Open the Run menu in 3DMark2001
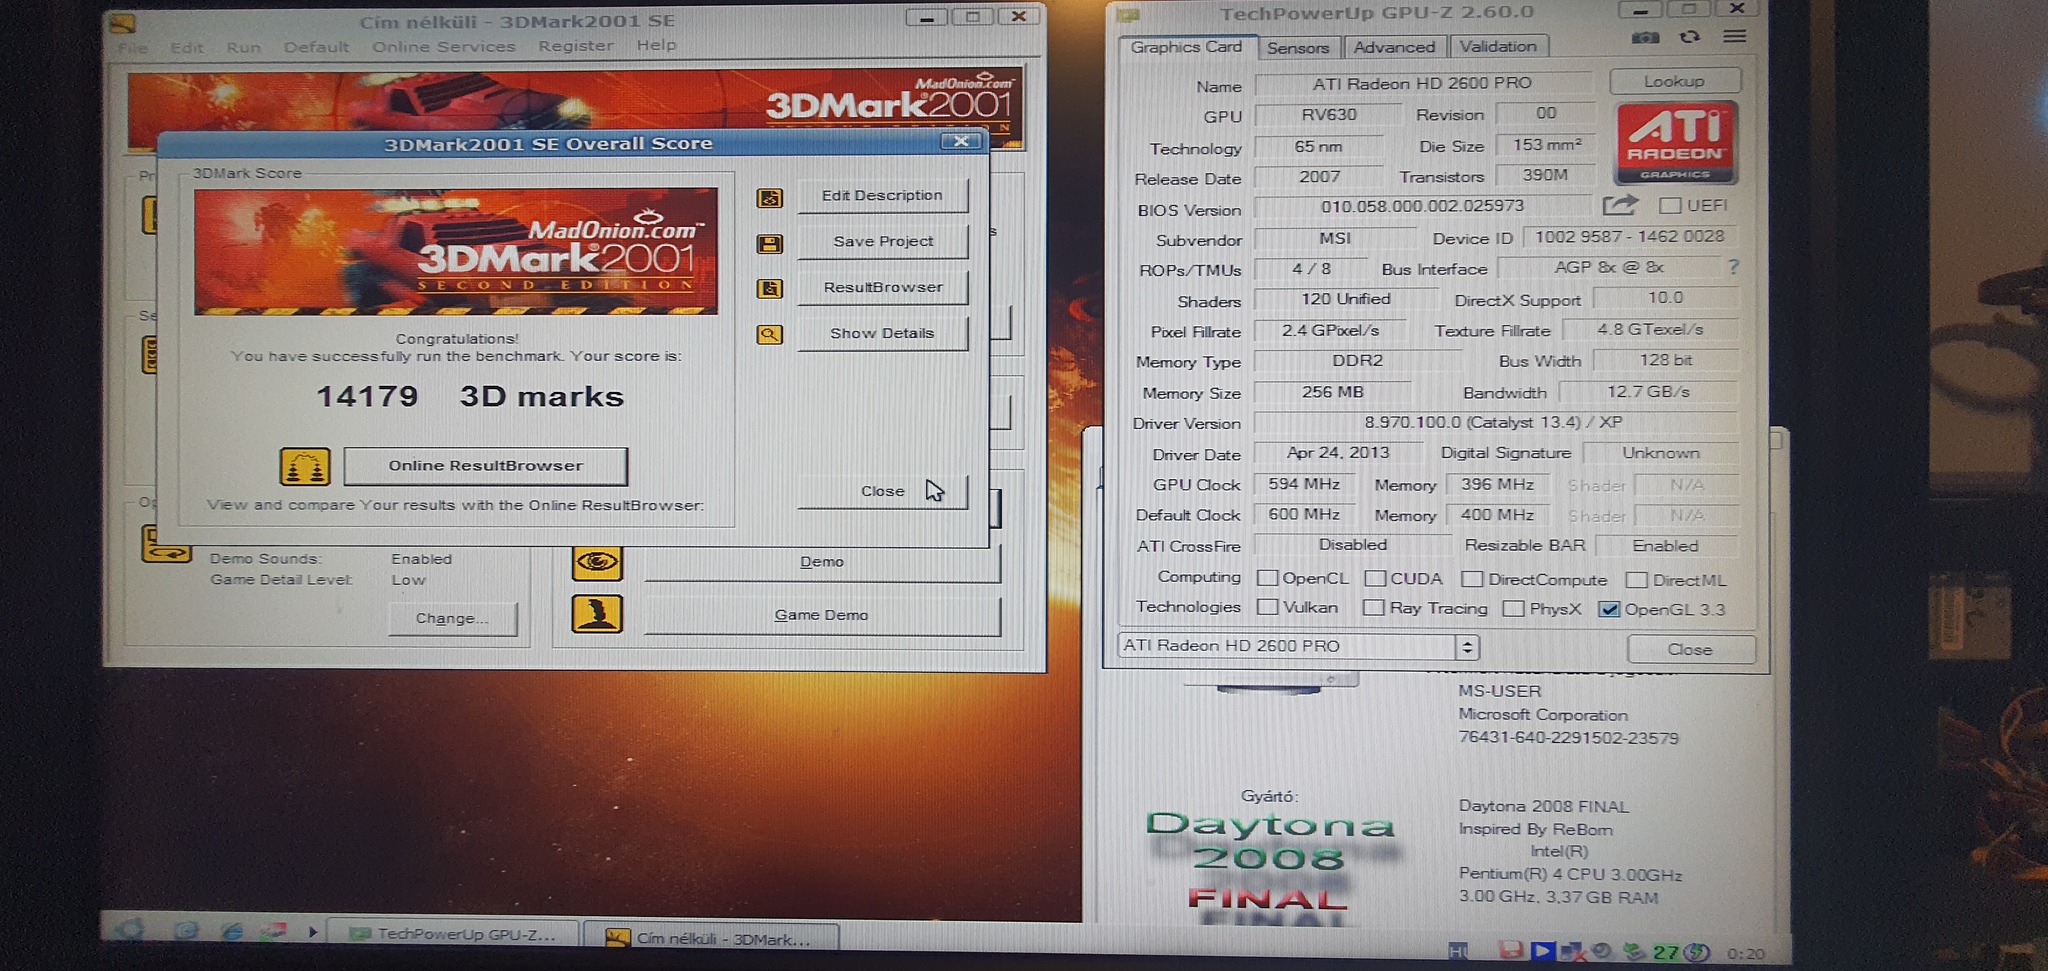The height and width of the screenshot is (971, 2048). click(x=243, y=47)
